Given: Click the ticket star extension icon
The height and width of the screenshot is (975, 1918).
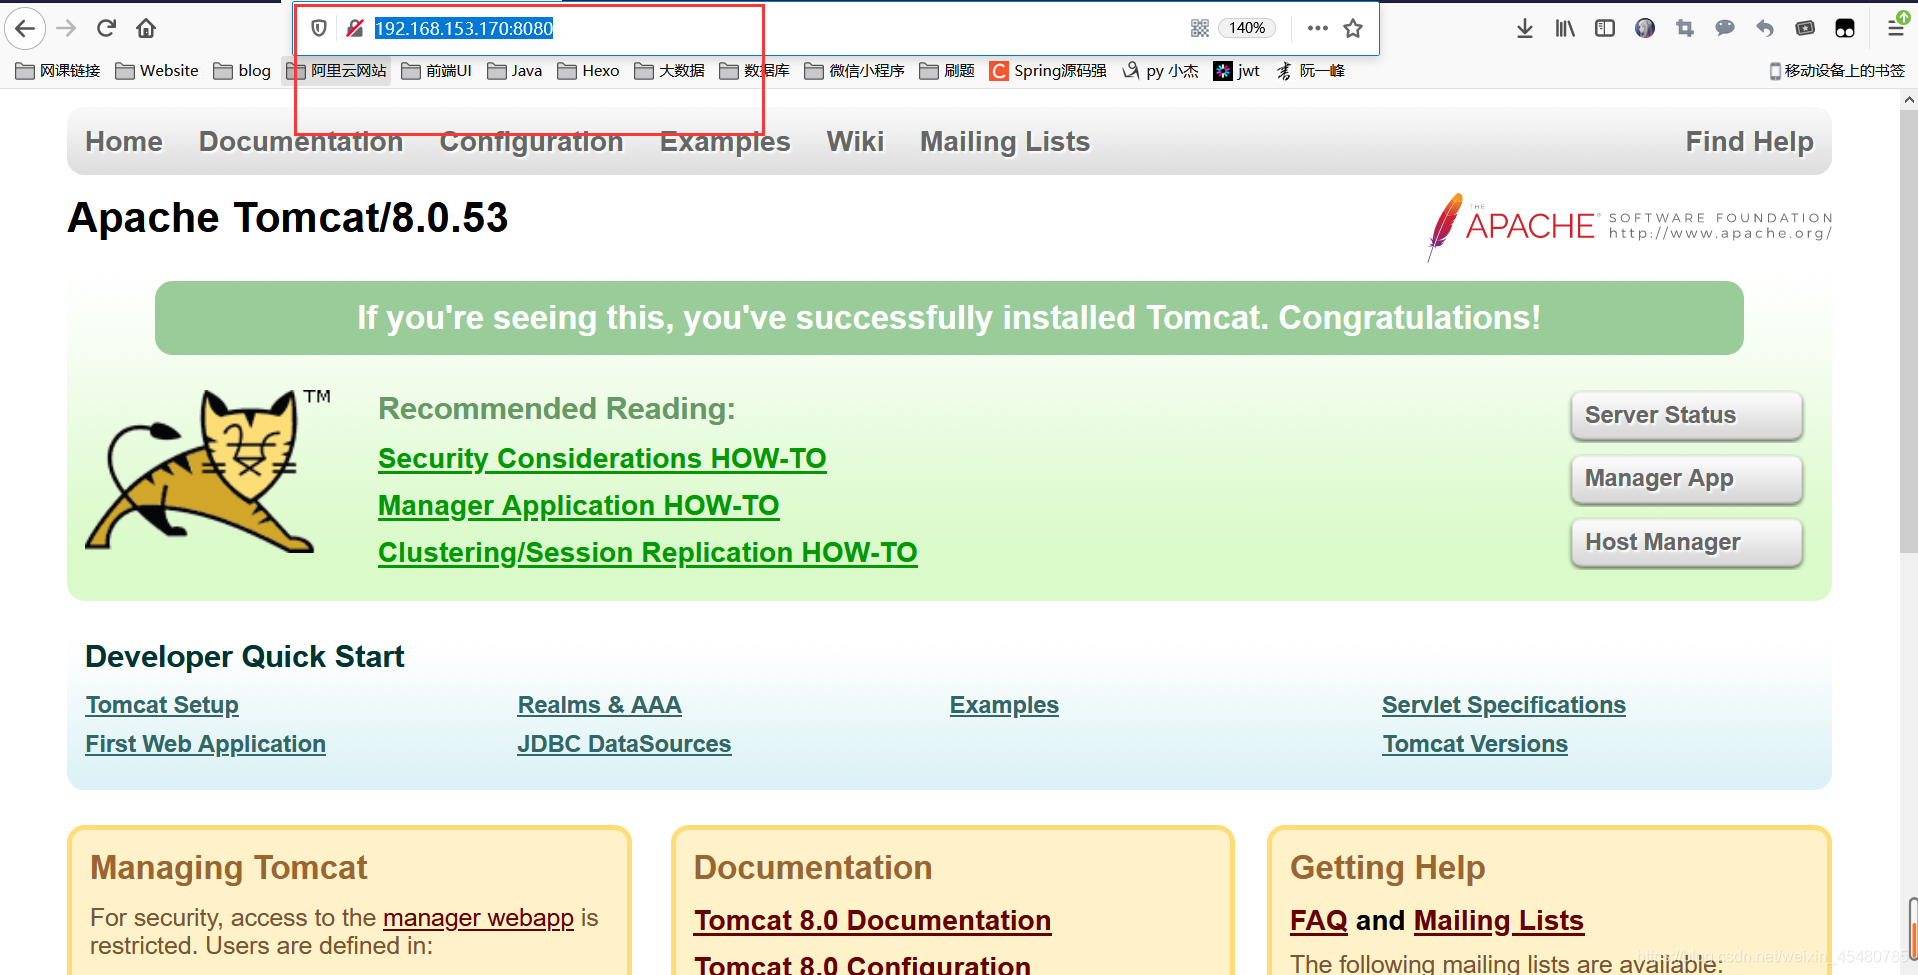Looking at the screenshot, I should point(1805,28).
